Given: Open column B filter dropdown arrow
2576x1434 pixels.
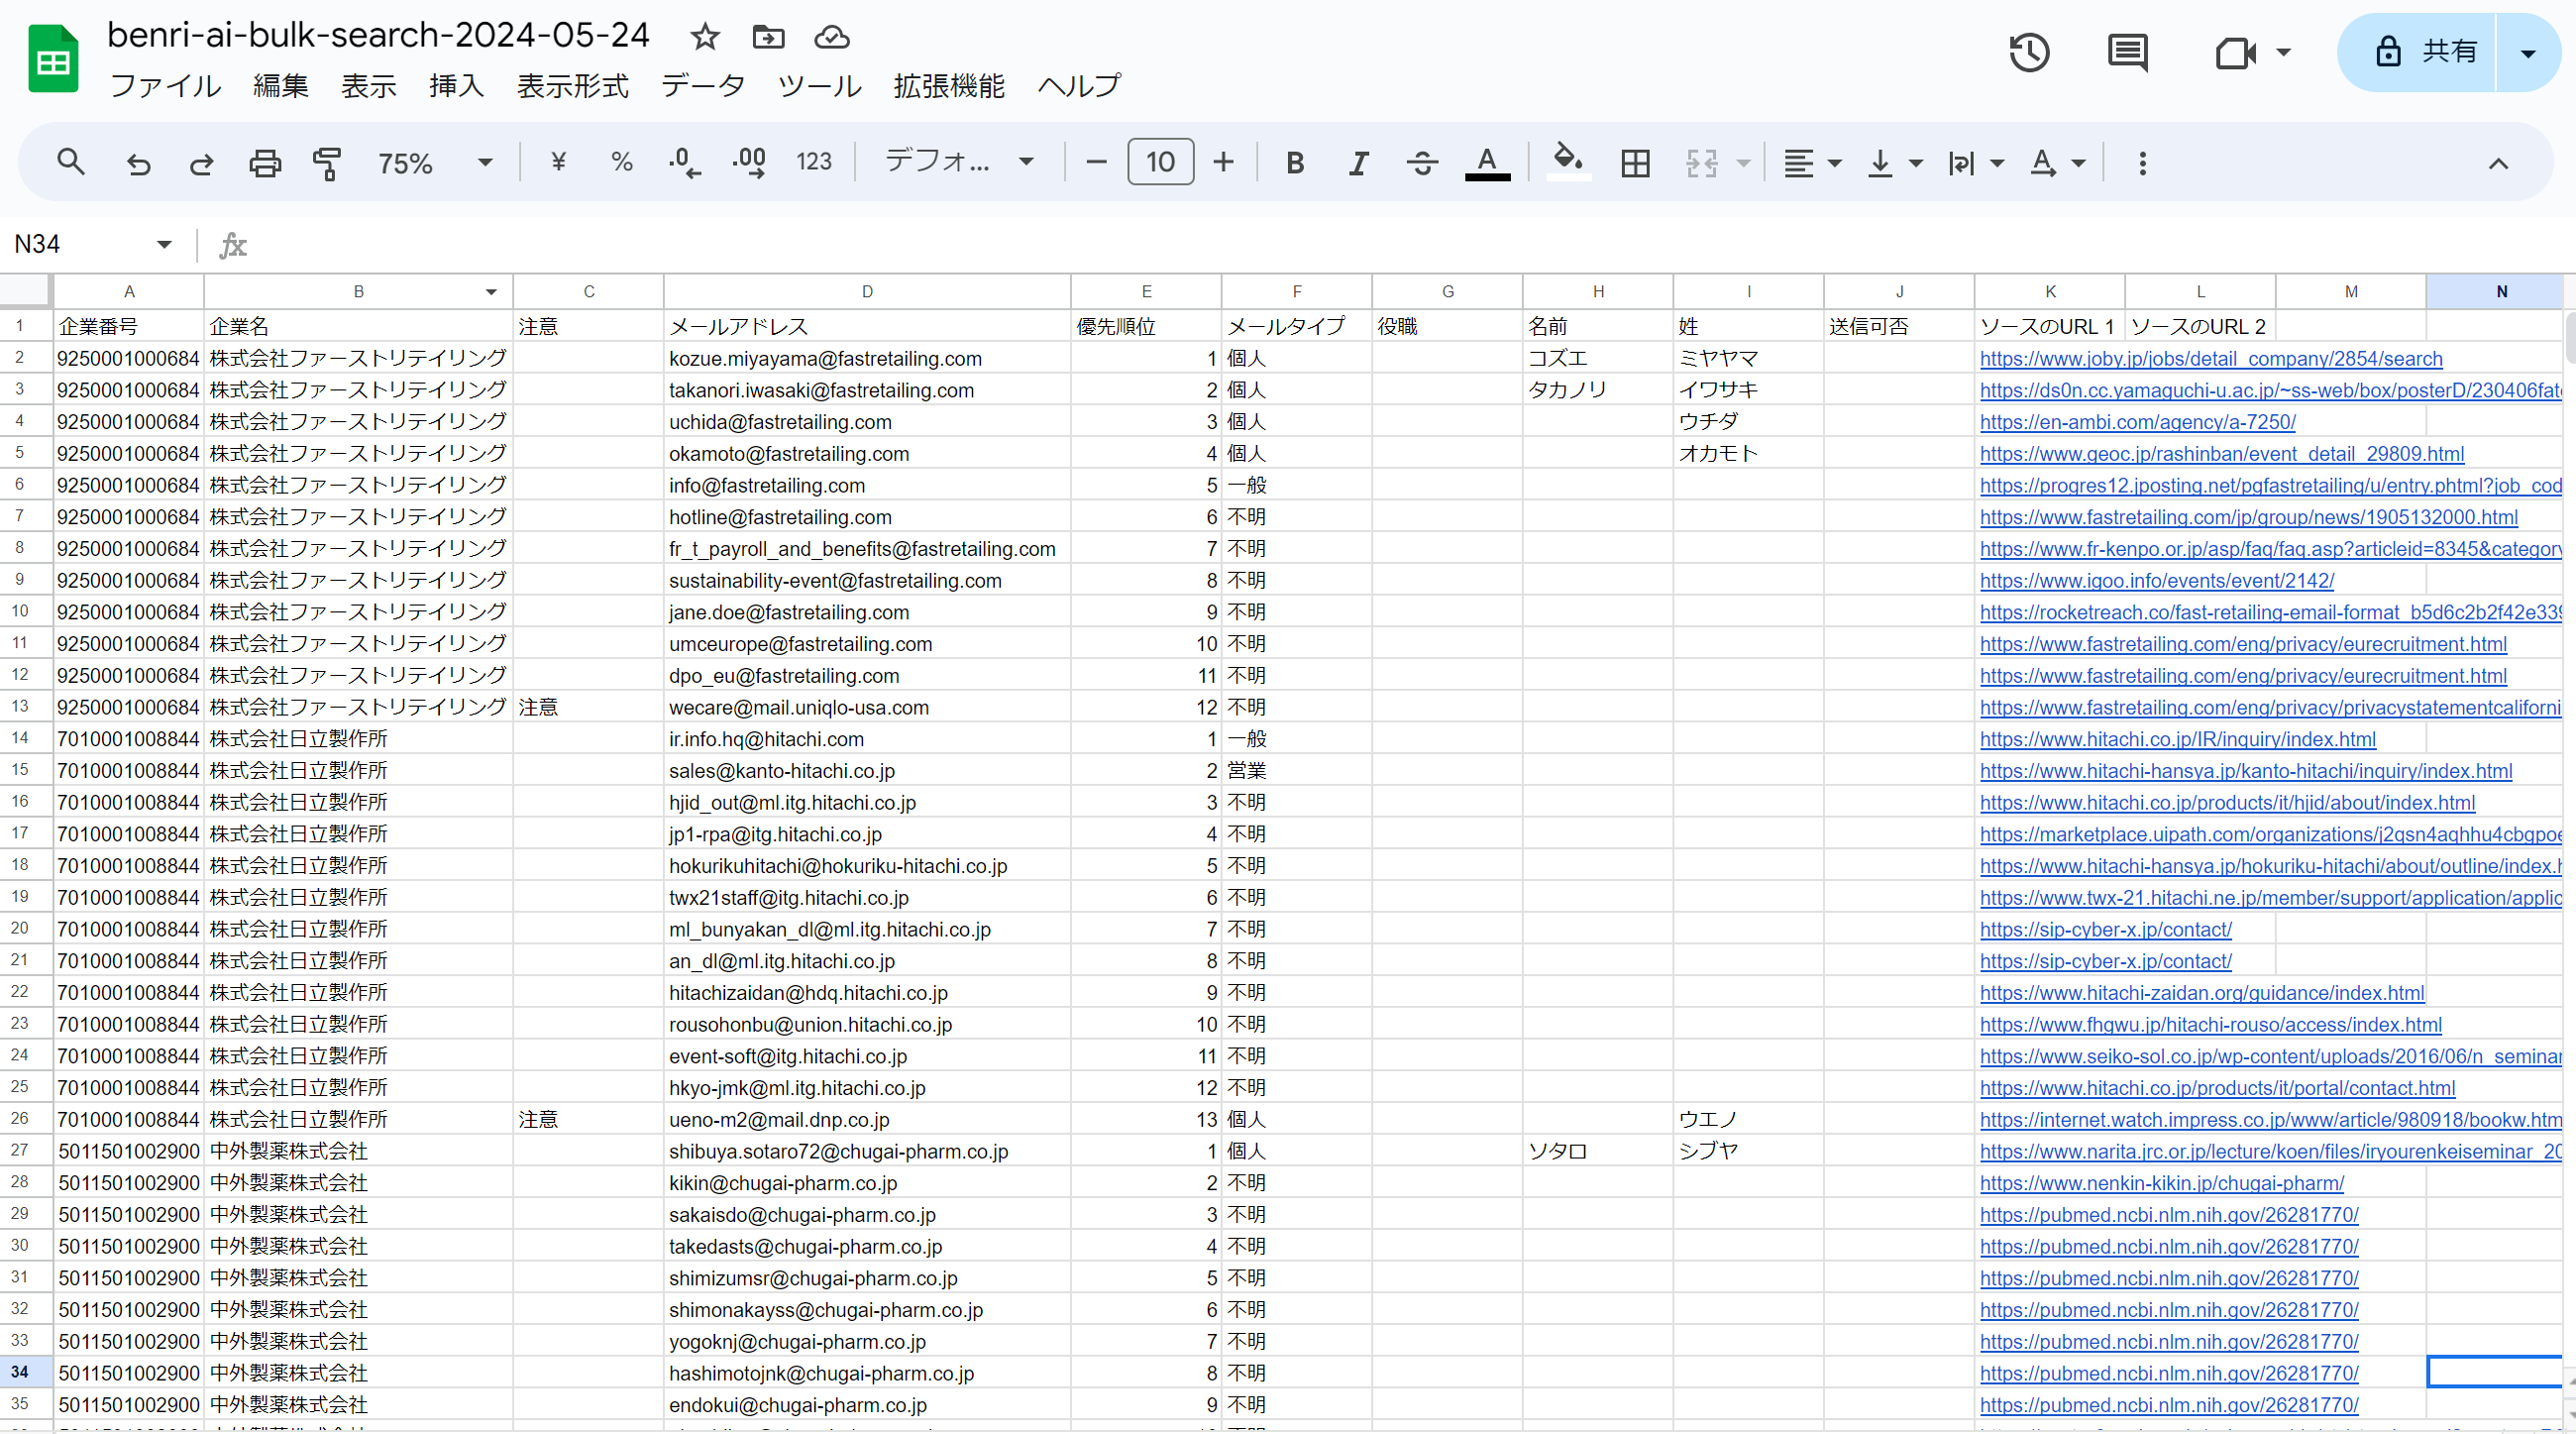Looking at the screenshot, I should click(491, 292).
